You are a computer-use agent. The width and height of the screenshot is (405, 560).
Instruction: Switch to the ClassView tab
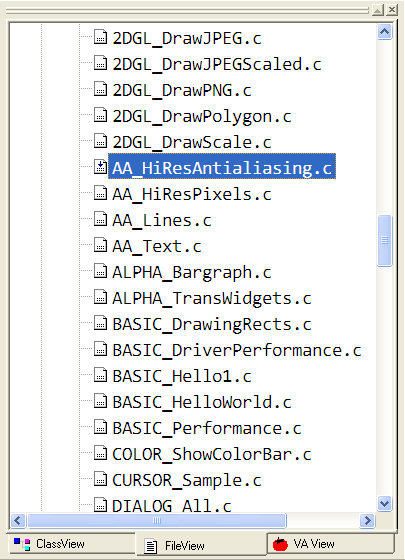71,544
